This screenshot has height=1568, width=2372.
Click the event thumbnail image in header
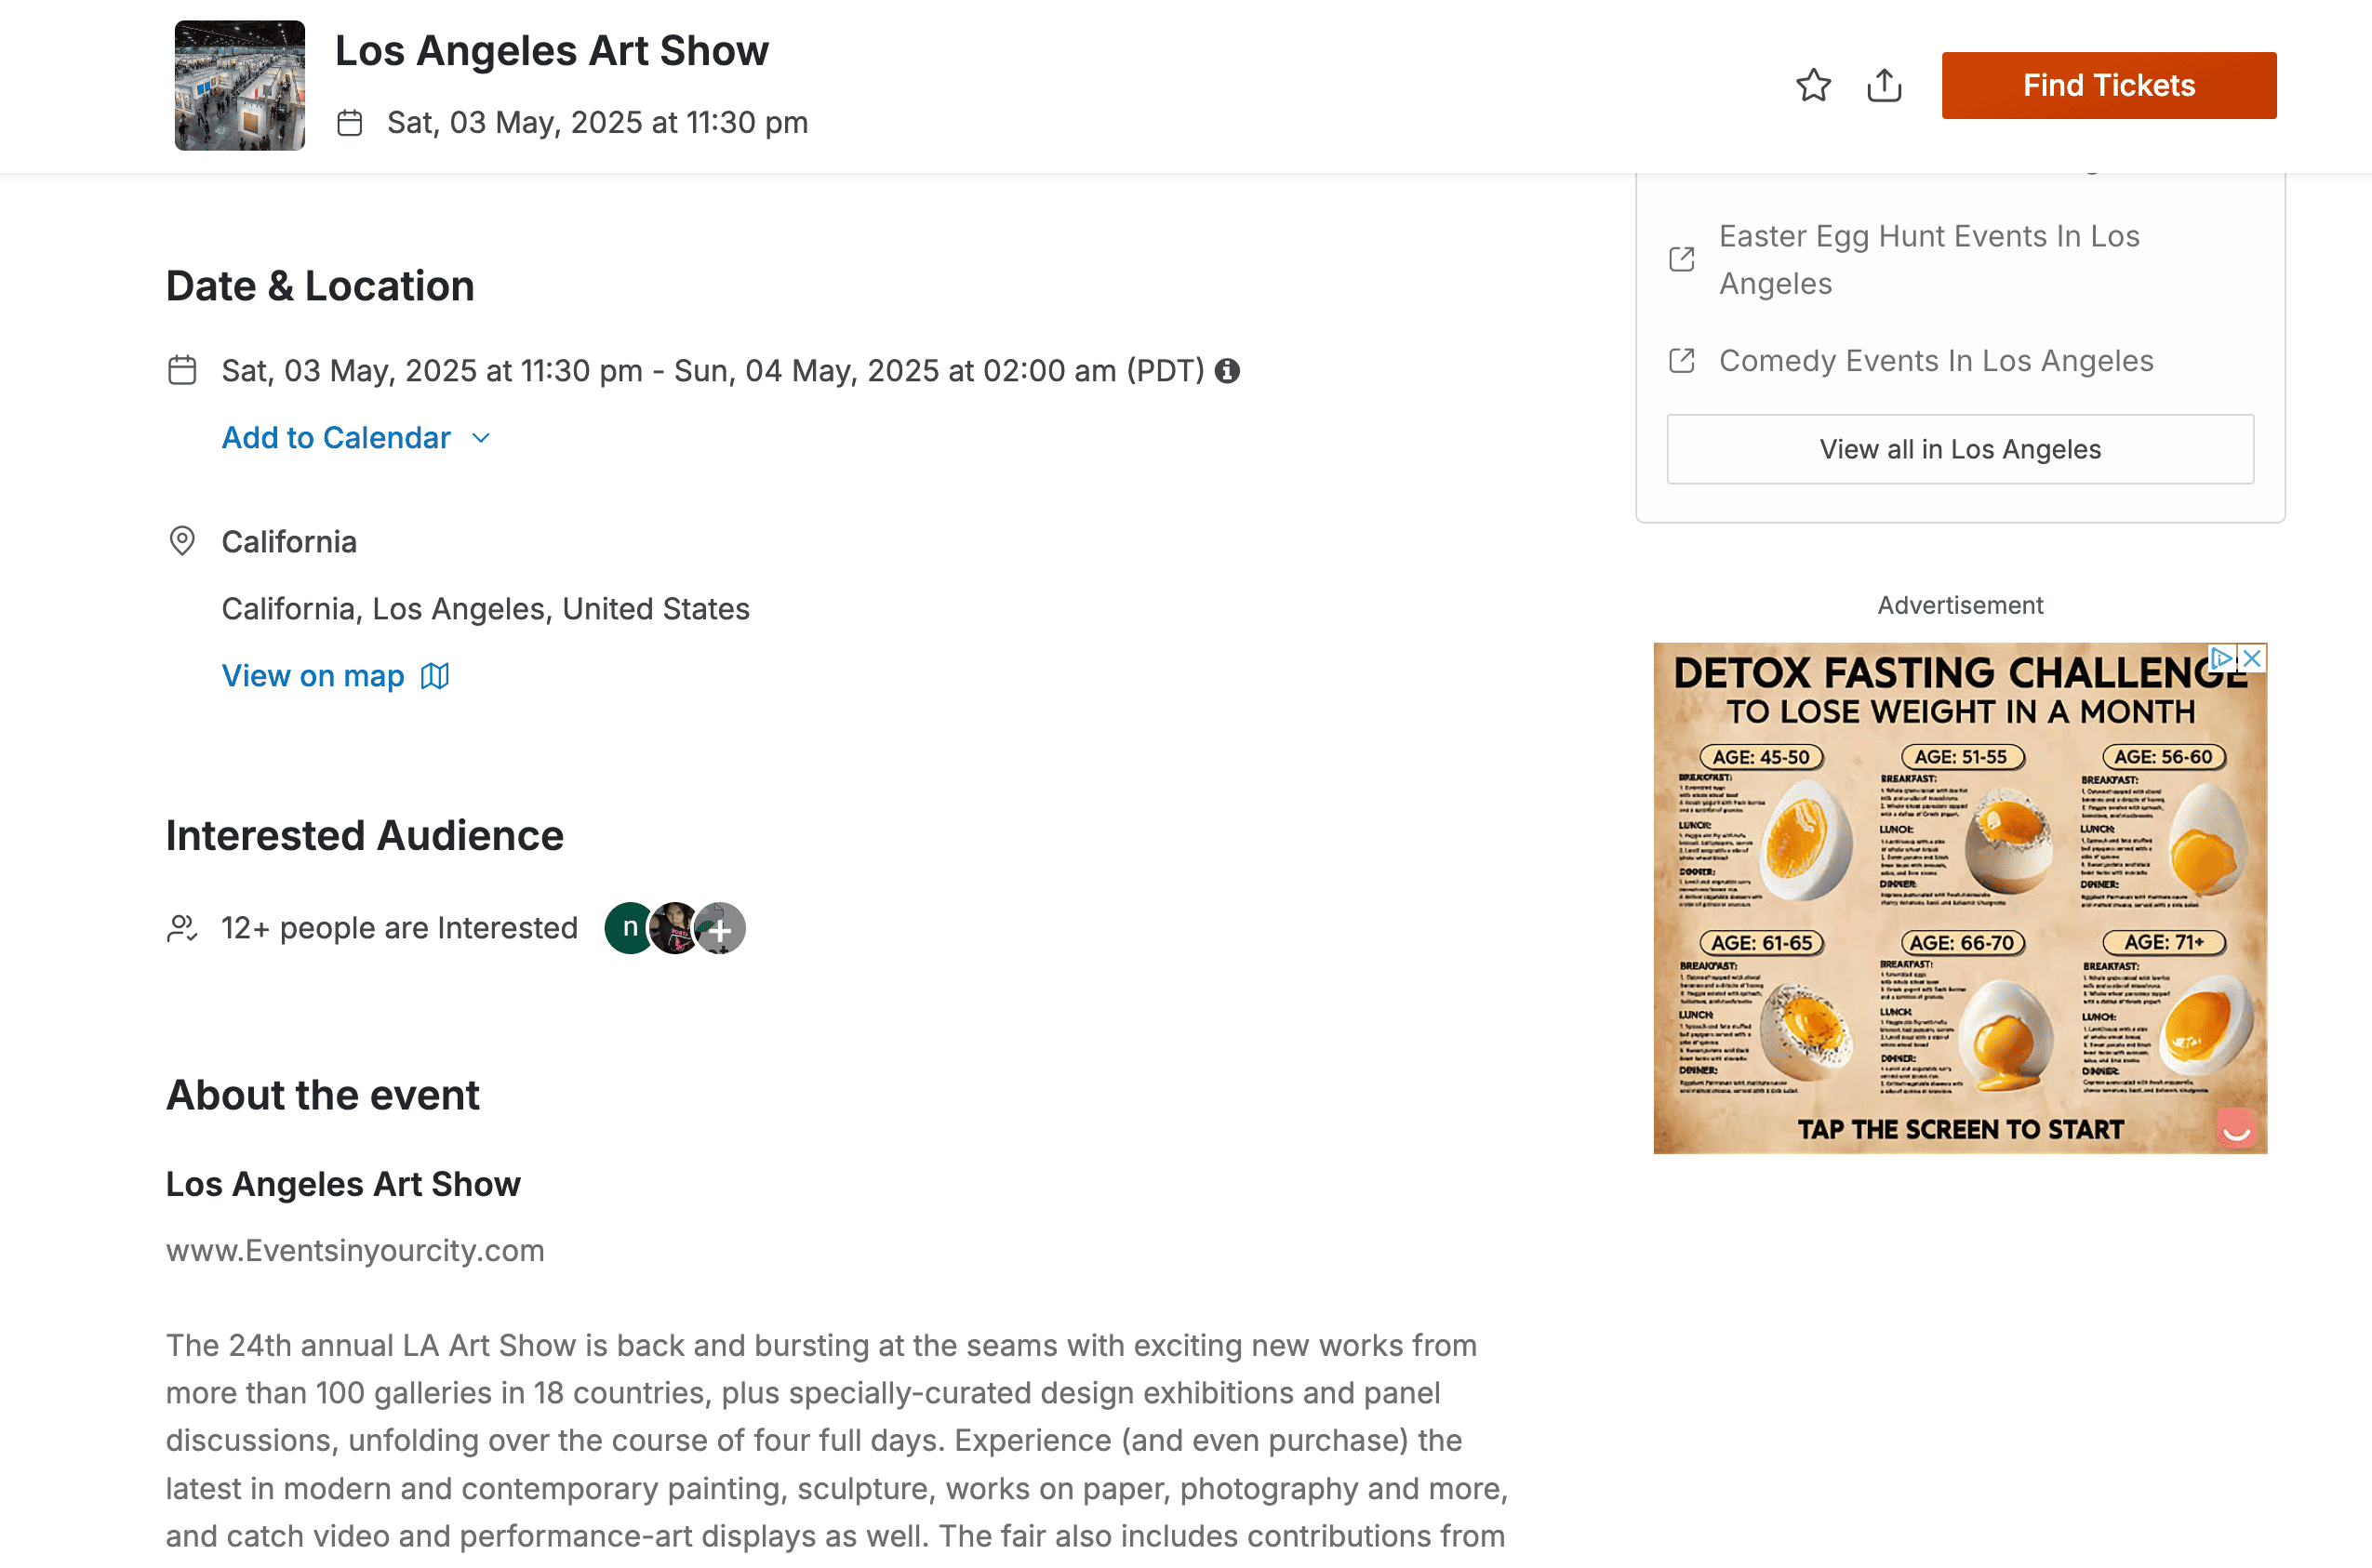tap(240, 86)
